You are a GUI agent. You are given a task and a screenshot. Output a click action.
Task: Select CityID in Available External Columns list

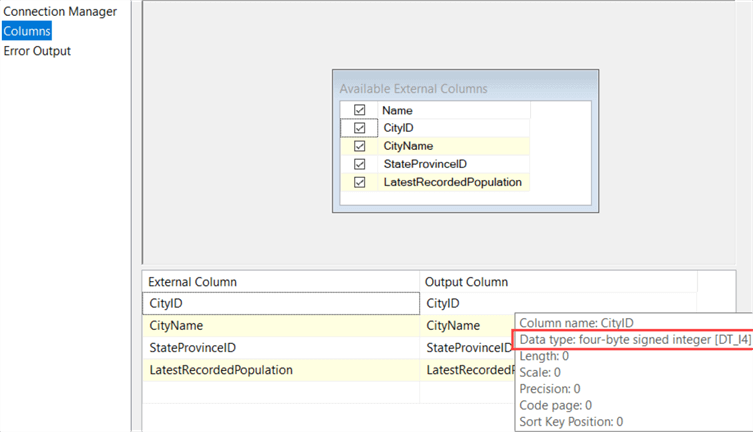pos(454,128)
